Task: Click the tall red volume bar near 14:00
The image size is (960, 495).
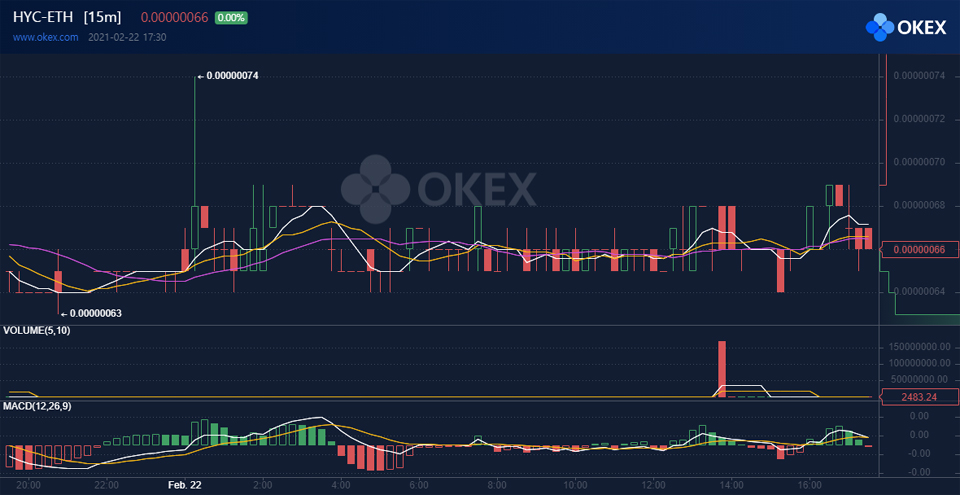Action: click(x=722, y=369)
